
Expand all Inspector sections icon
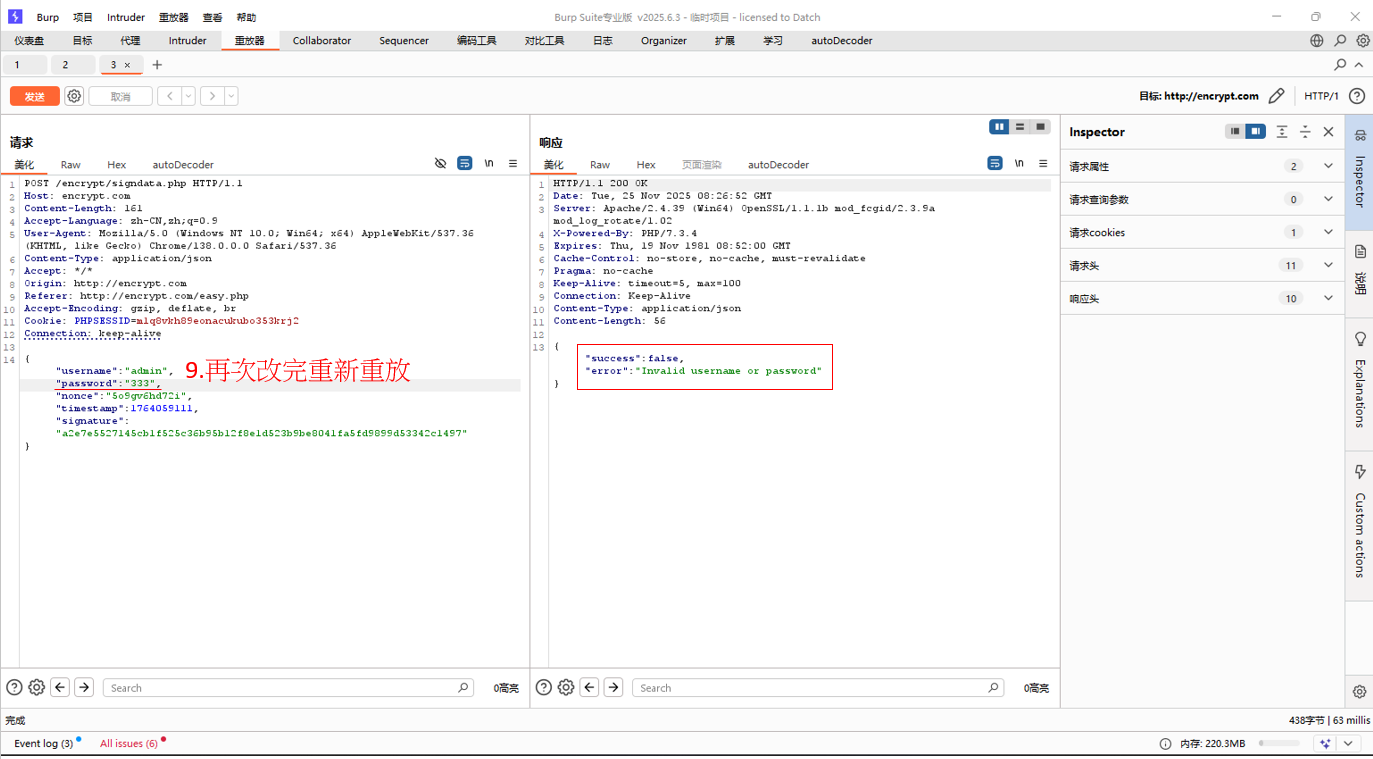[1282, 131]
